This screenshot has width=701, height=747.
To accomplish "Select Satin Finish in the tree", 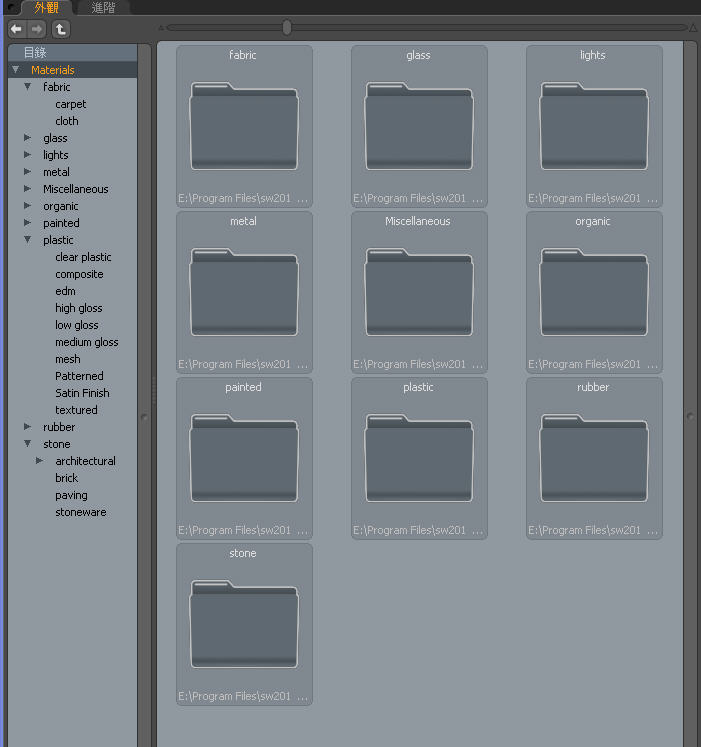I will click(x=82, y=393).
